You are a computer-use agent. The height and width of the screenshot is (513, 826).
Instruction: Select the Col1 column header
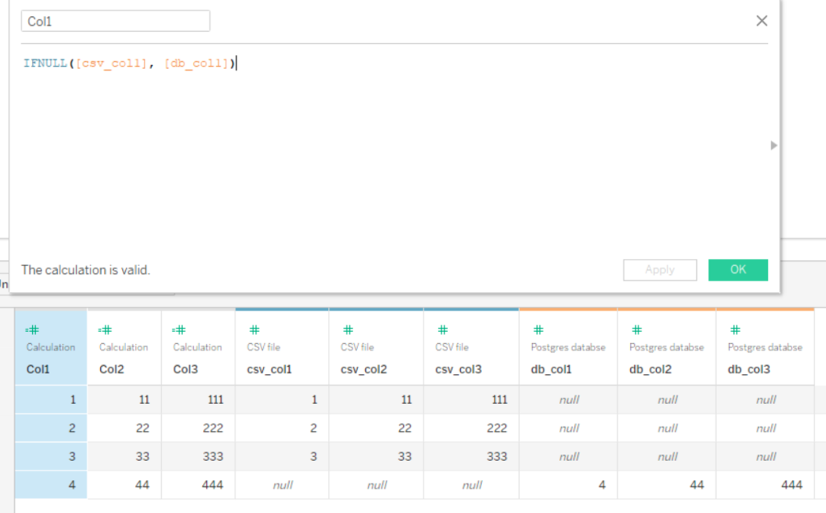(x=51, y=348)
